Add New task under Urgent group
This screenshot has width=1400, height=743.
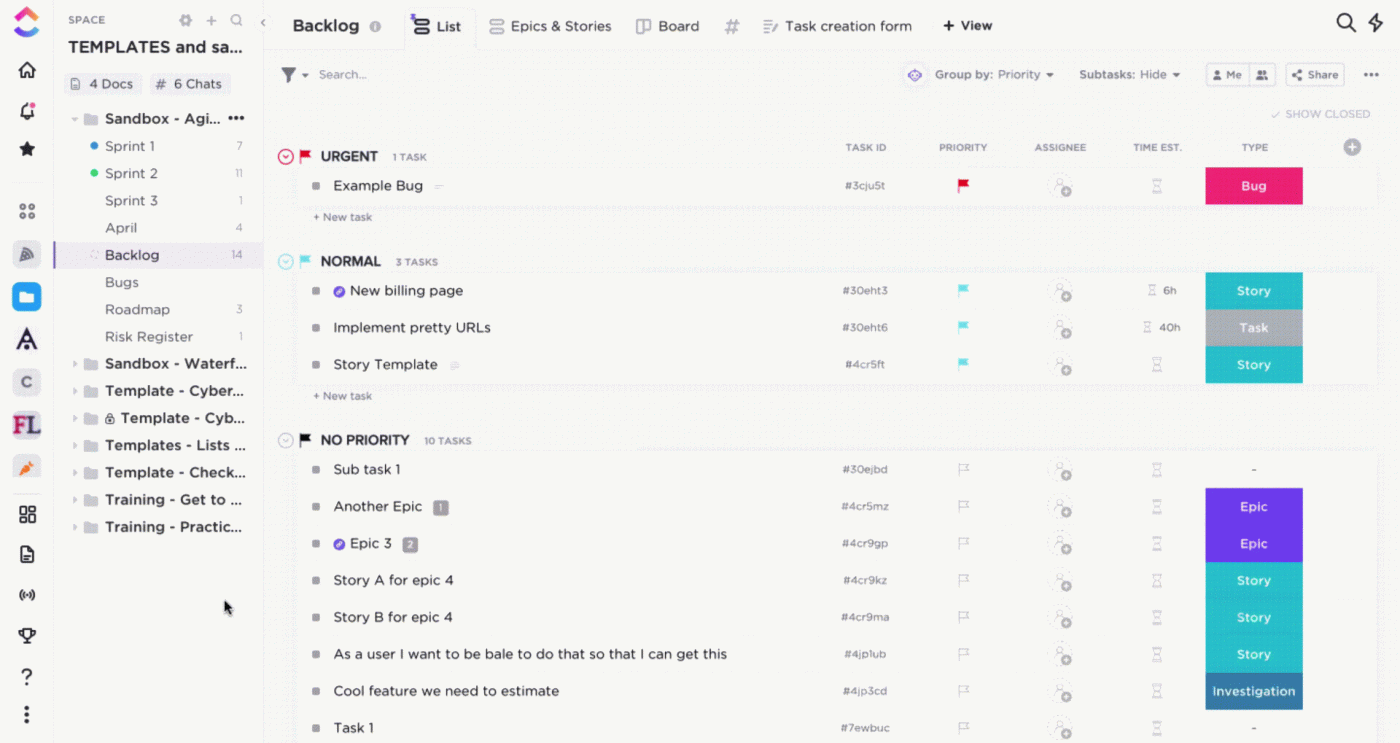(x=343, y=217)
